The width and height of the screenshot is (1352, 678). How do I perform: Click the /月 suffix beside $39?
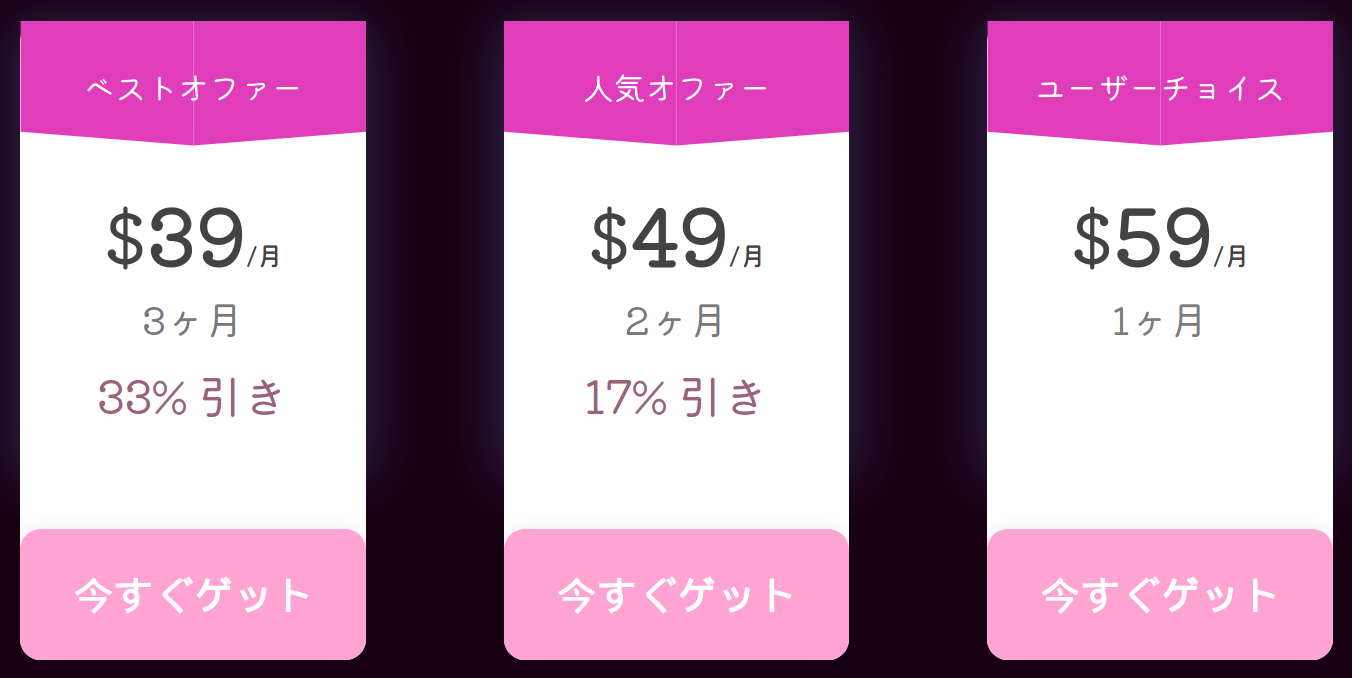click(264, 257)
